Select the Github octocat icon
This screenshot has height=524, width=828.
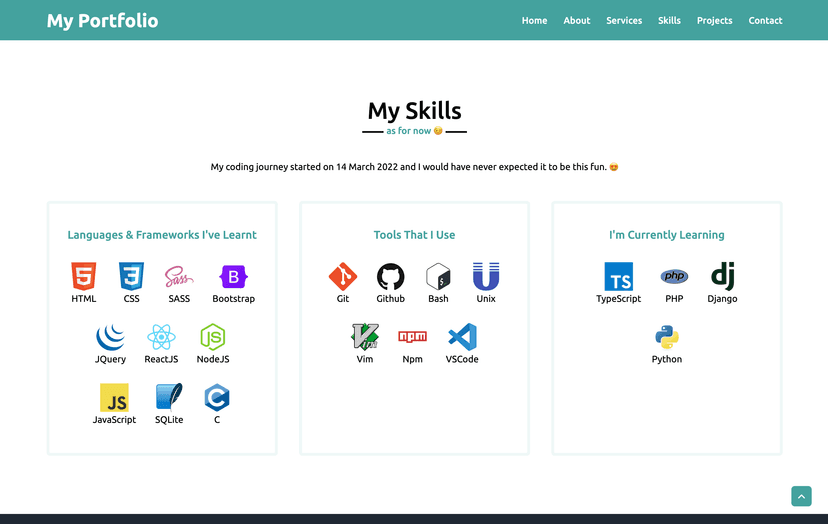pyautogui.click(x=391, y=276)
